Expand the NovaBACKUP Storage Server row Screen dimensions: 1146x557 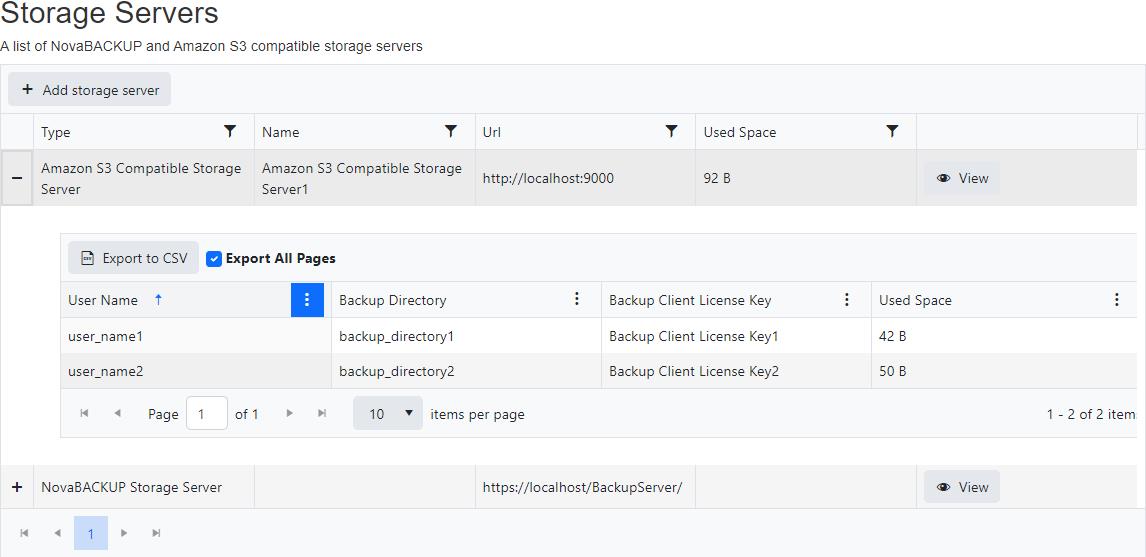point(17,487)
